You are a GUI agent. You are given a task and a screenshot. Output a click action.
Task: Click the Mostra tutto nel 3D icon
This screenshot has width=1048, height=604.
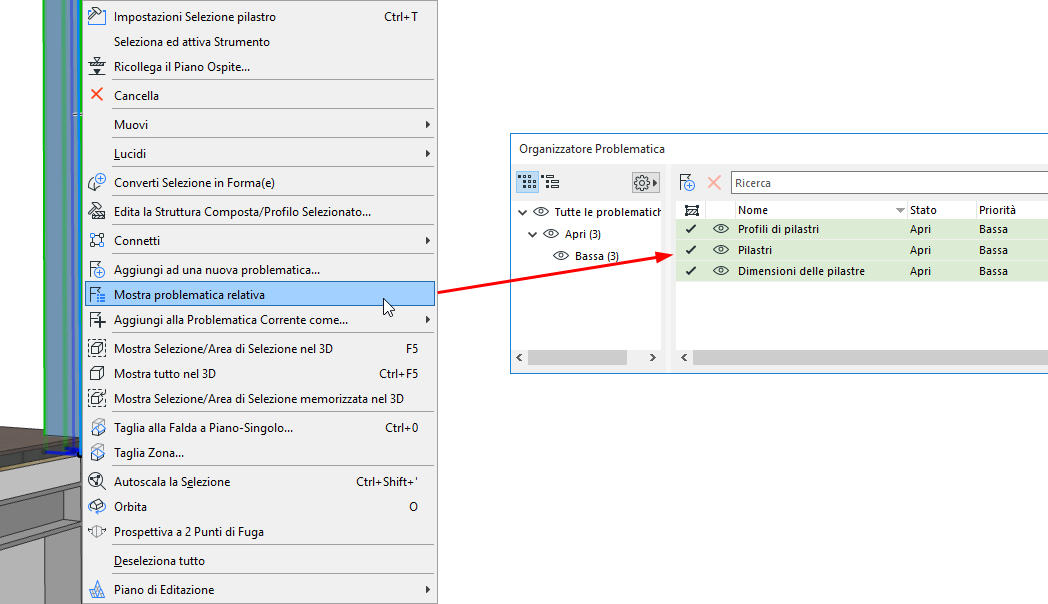point(97,373)
